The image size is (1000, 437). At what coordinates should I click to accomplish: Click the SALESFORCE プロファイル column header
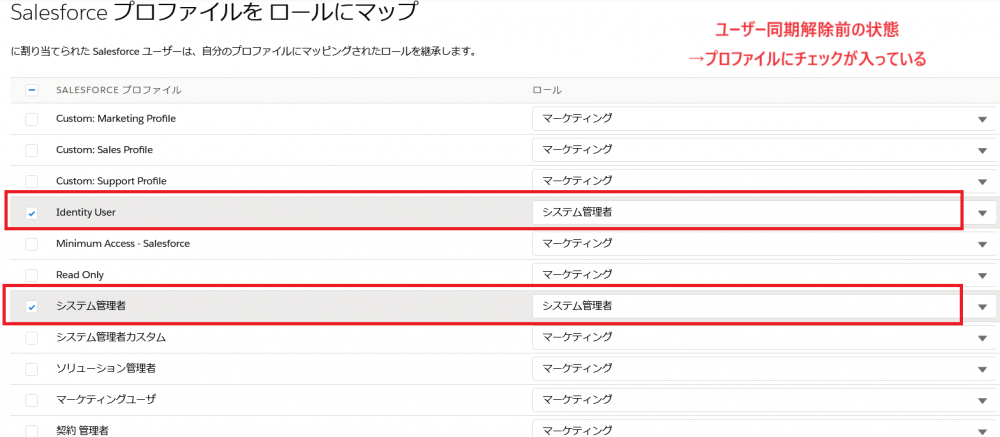(x=119, y=91)
